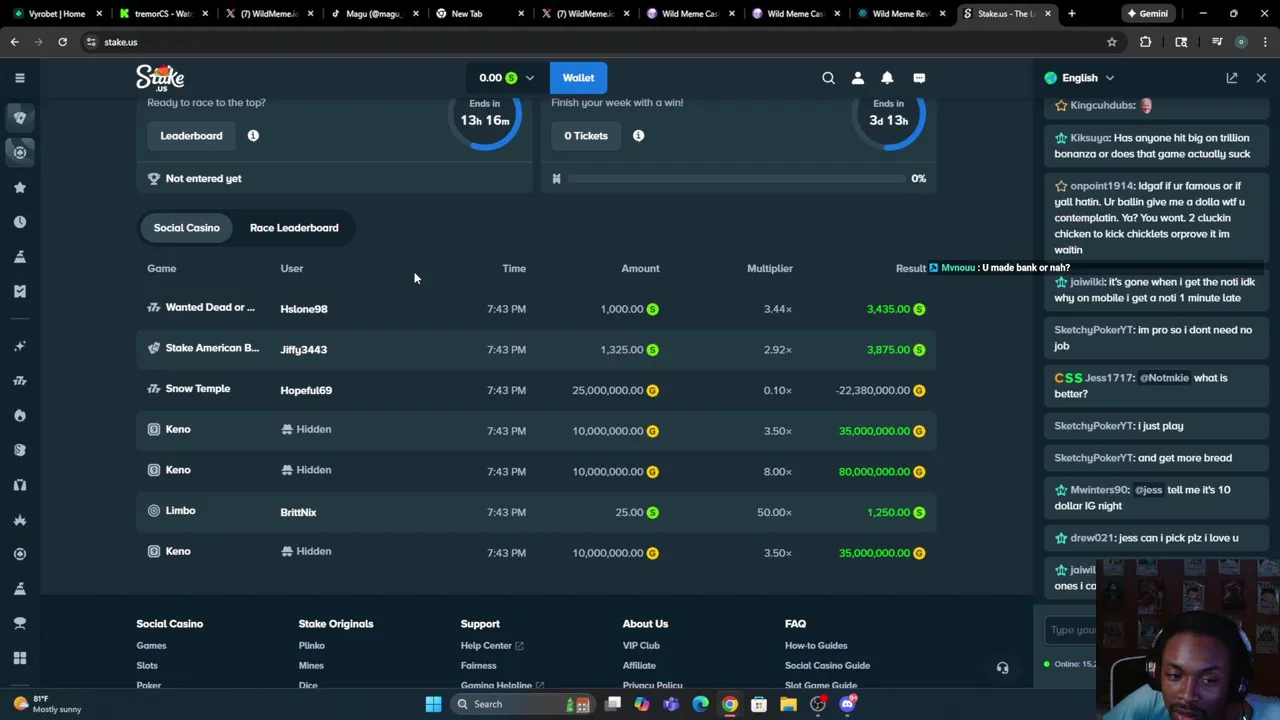Open the Social Casino Guide link
Viewport: 1280px width, 720px height.
[x=827, y=666]
